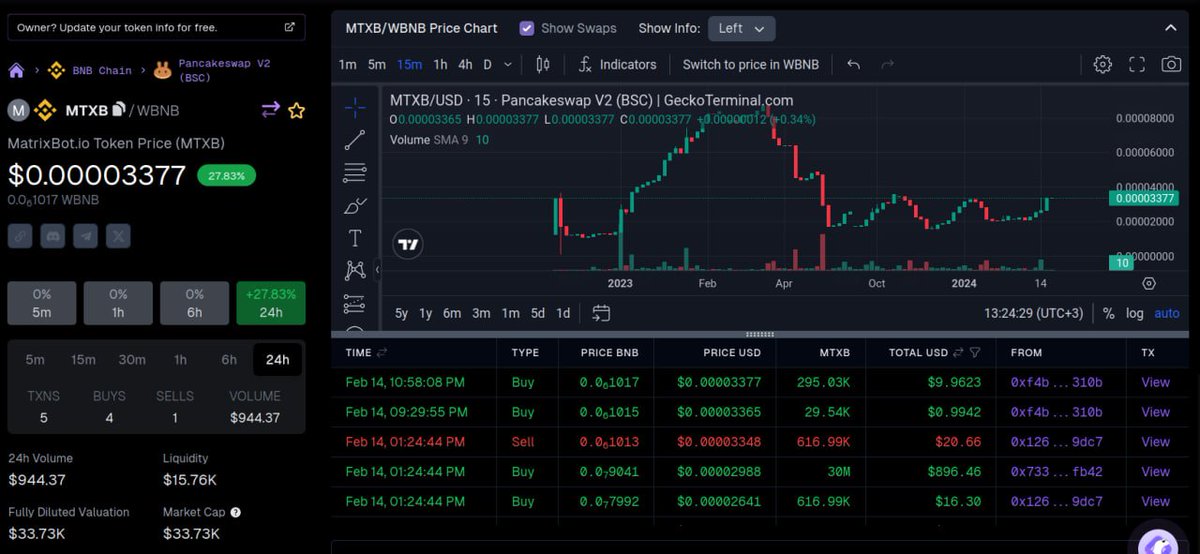Screen dimensions: 1200x554
Task: View transaction for the Sell row
Action: click(1155, 442)
